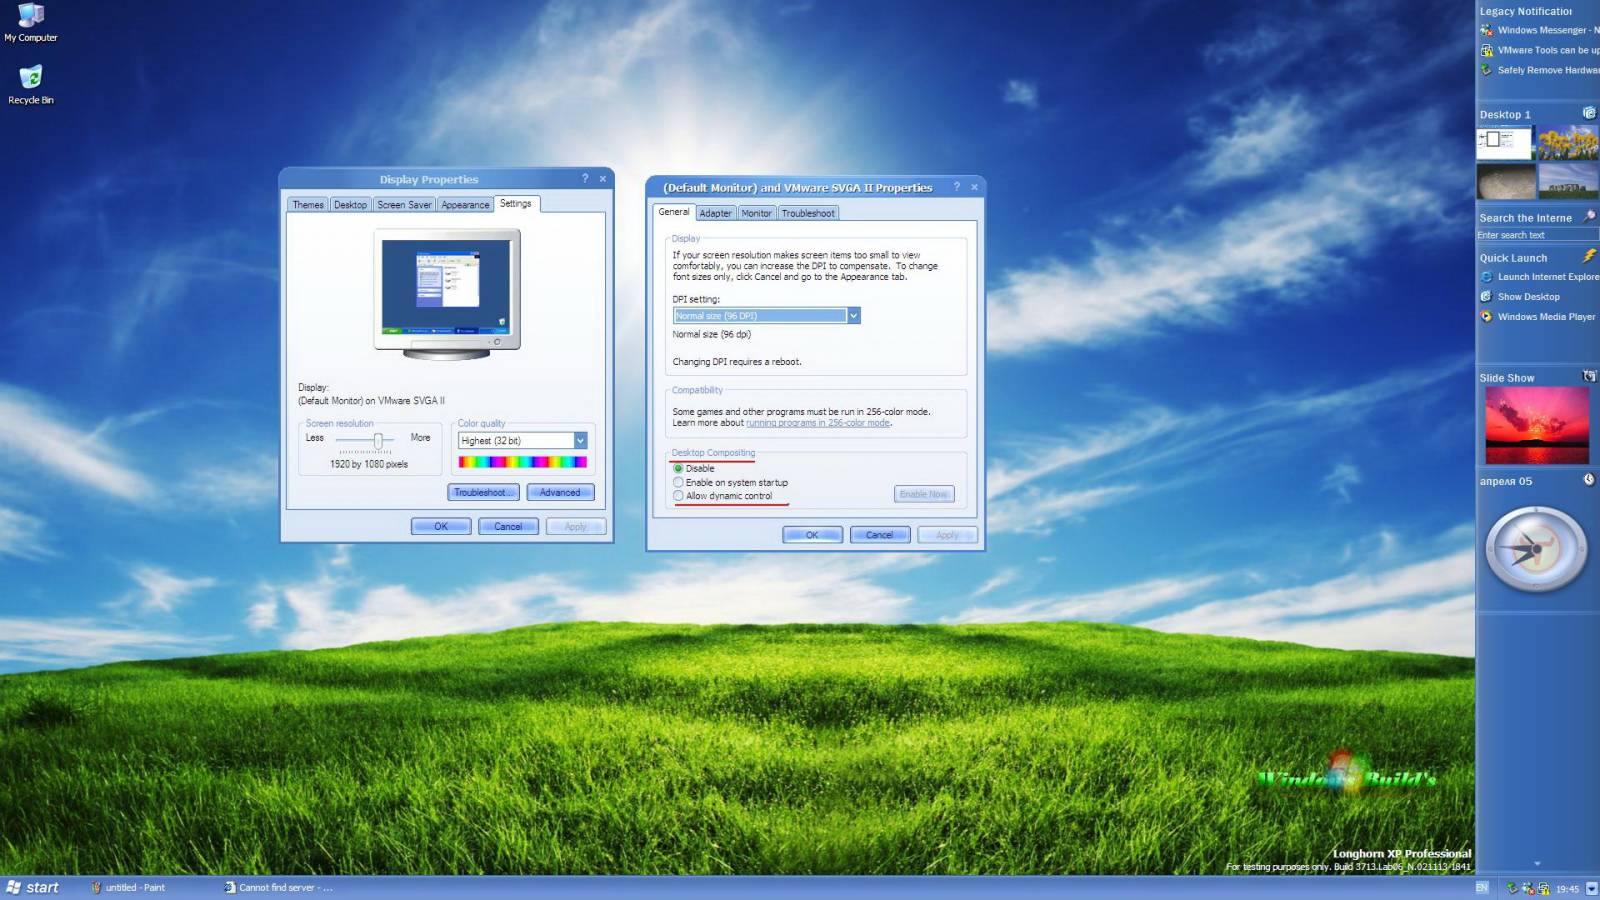Select the first desktop thumbnail showing windows
This screenshot has height=900, width=1600.
tap(1505, 142)
